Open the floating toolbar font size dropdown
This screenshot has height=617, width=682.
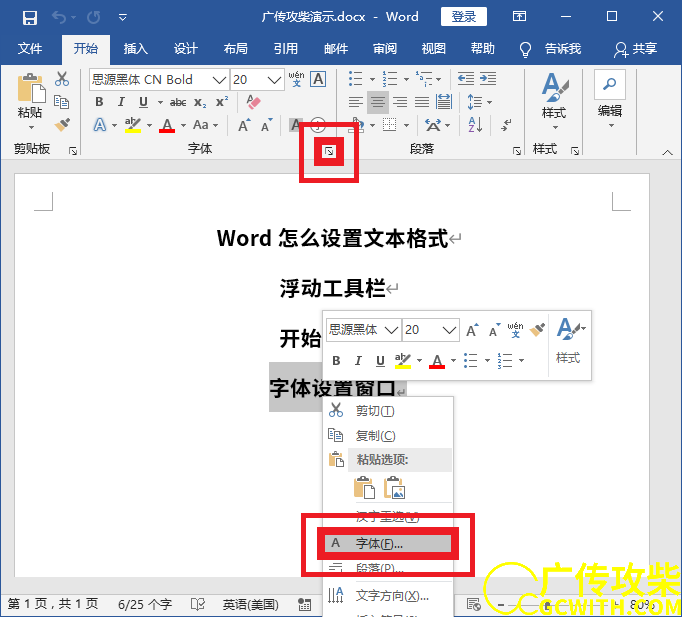pos(450,330)
